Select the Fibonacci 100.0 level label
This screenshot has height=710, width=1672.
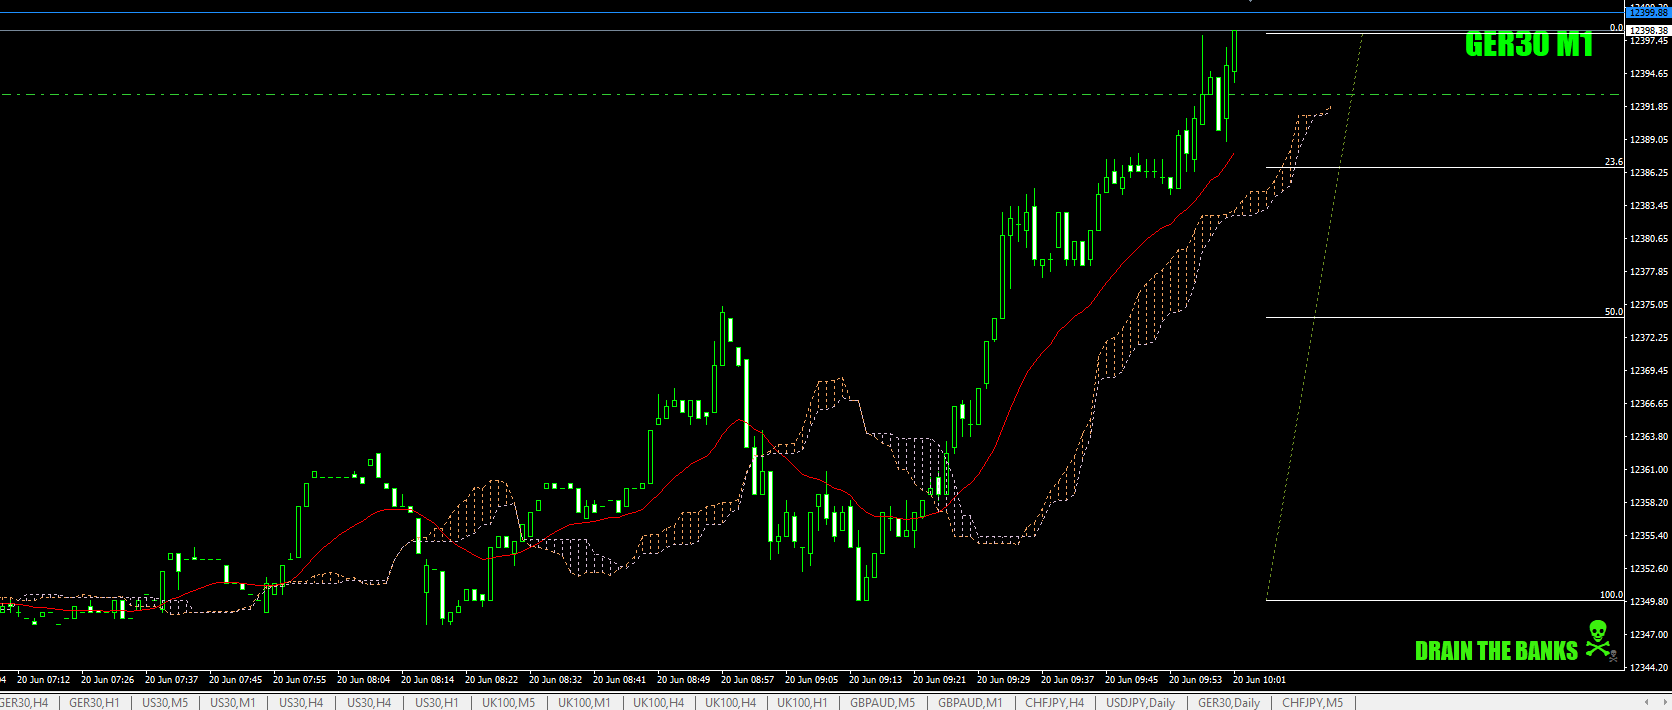coord(1611,595)
